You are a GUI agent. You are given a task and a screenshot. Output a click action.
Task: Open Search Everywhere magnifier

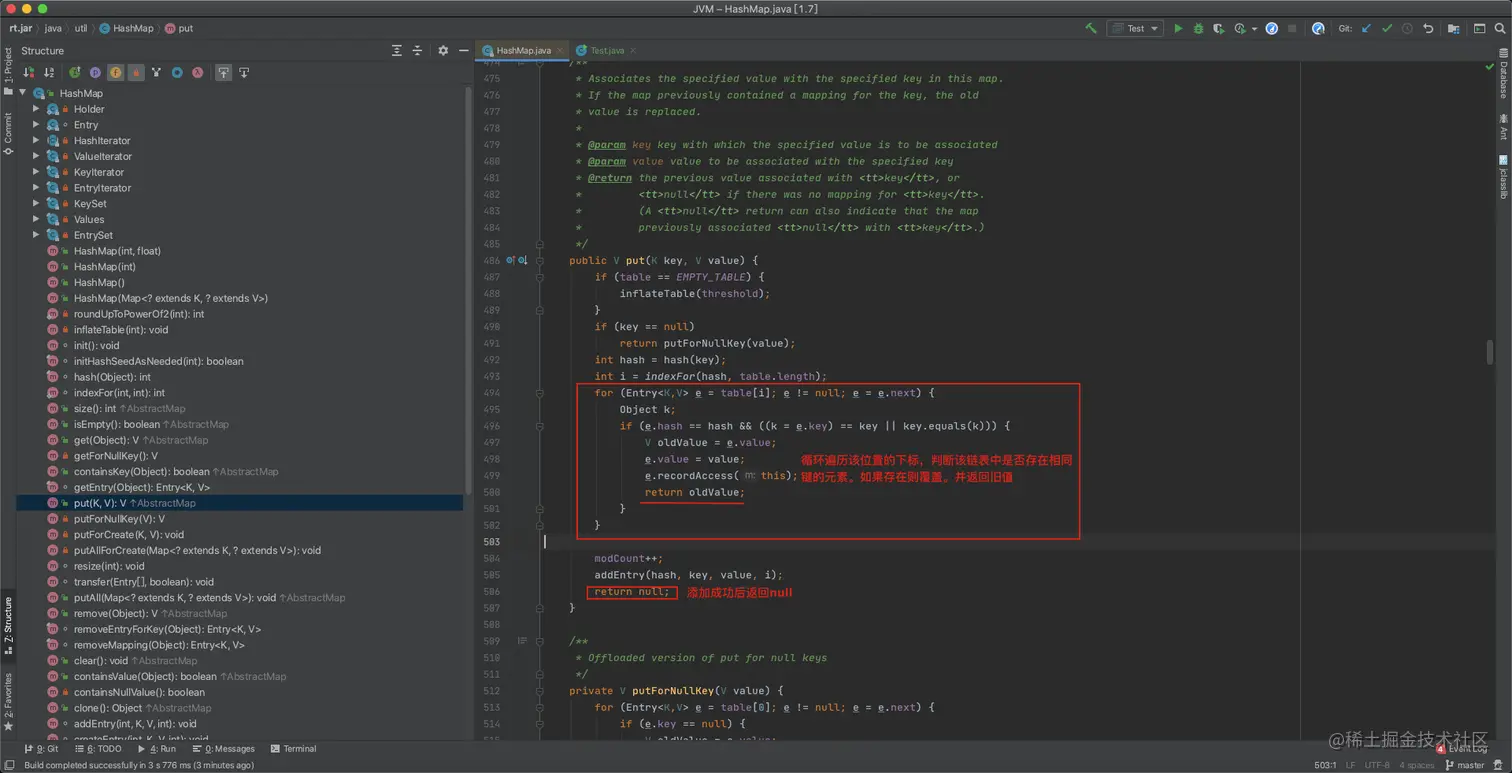(1500, 29)
